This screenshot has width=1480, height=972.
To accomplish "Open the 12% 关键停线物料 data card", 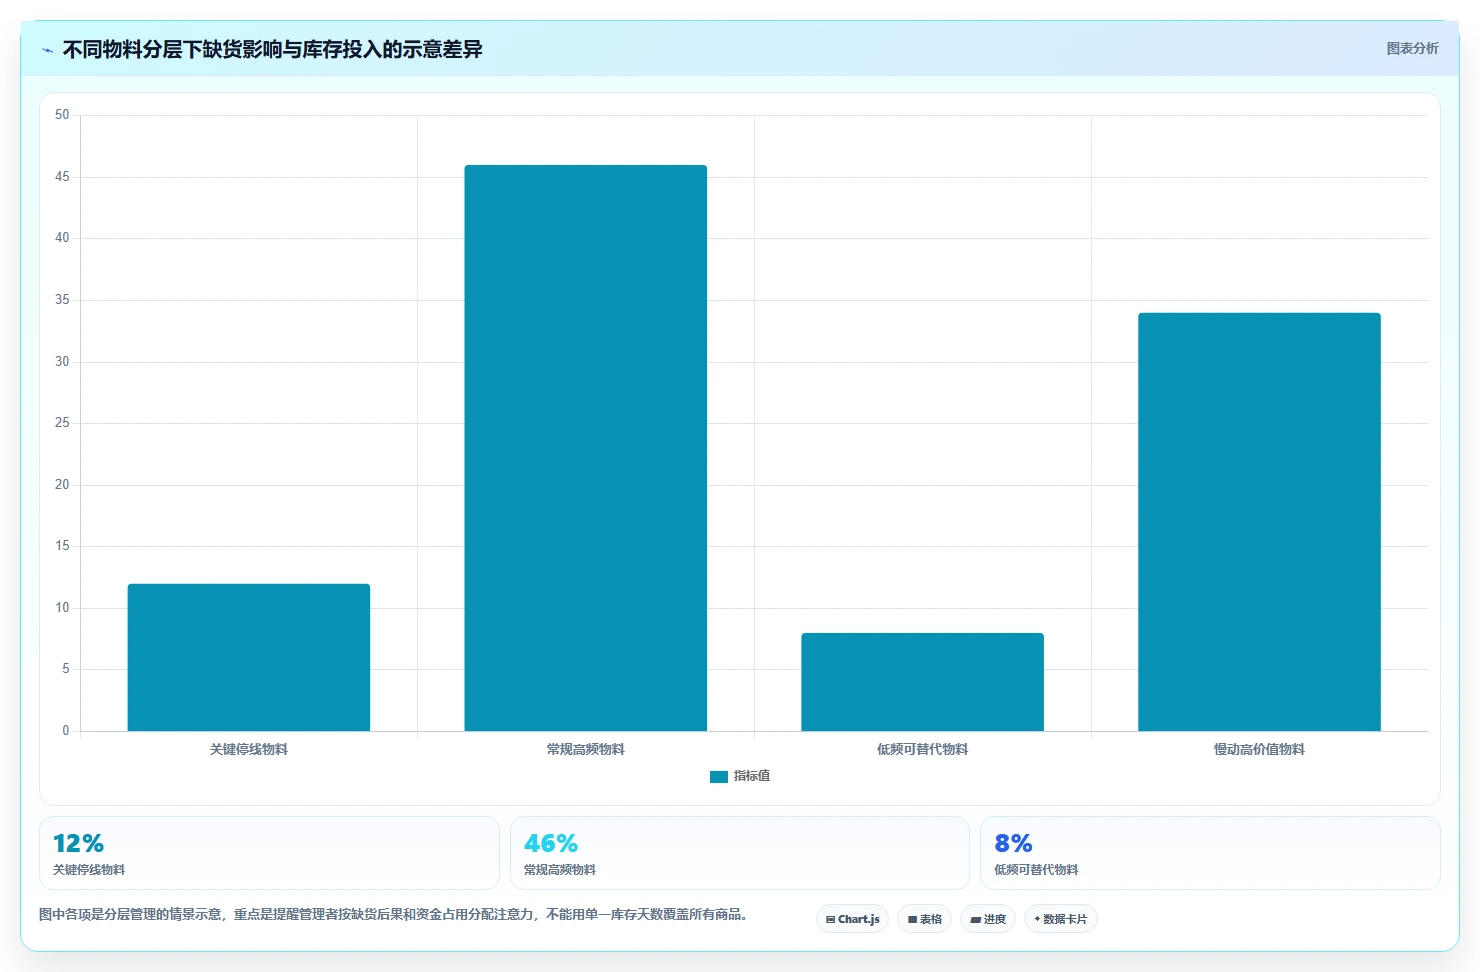I will pos(269,853).
